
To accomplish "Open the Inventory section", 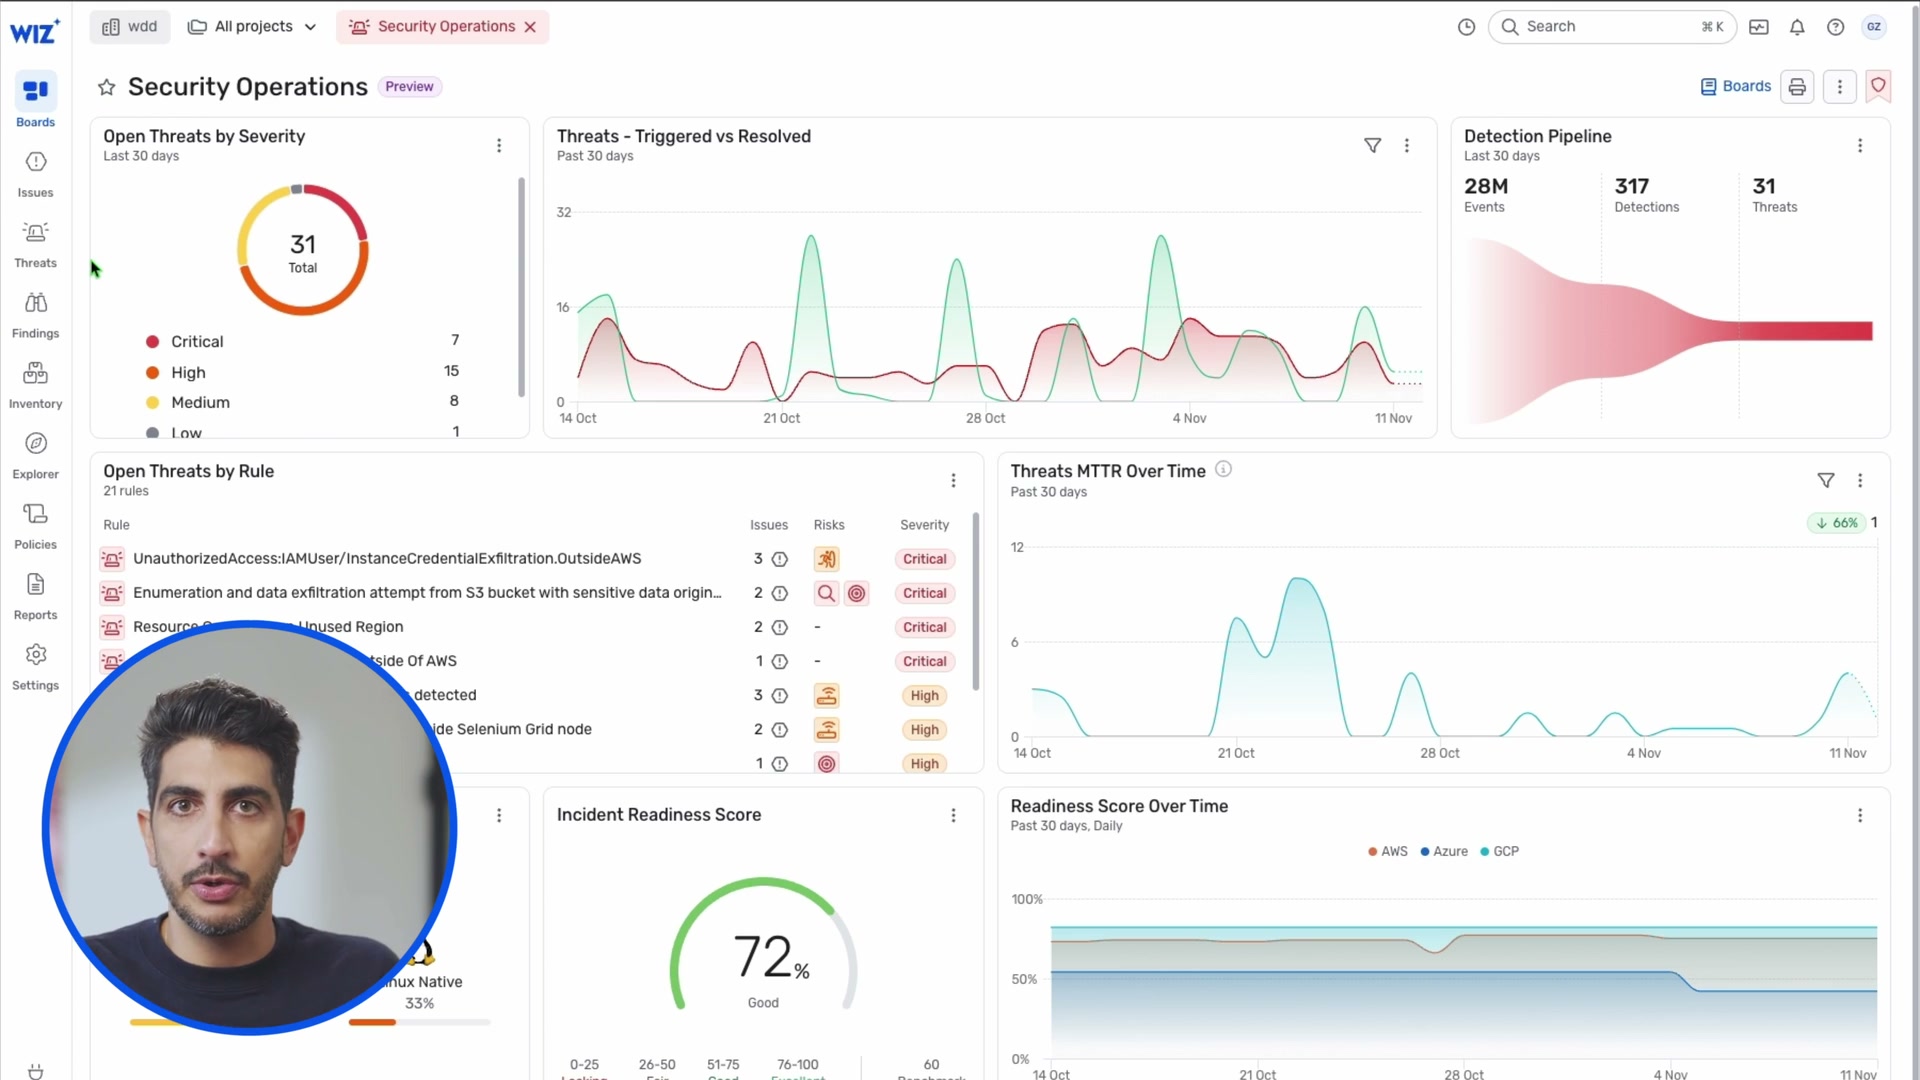I will [35, 385].
